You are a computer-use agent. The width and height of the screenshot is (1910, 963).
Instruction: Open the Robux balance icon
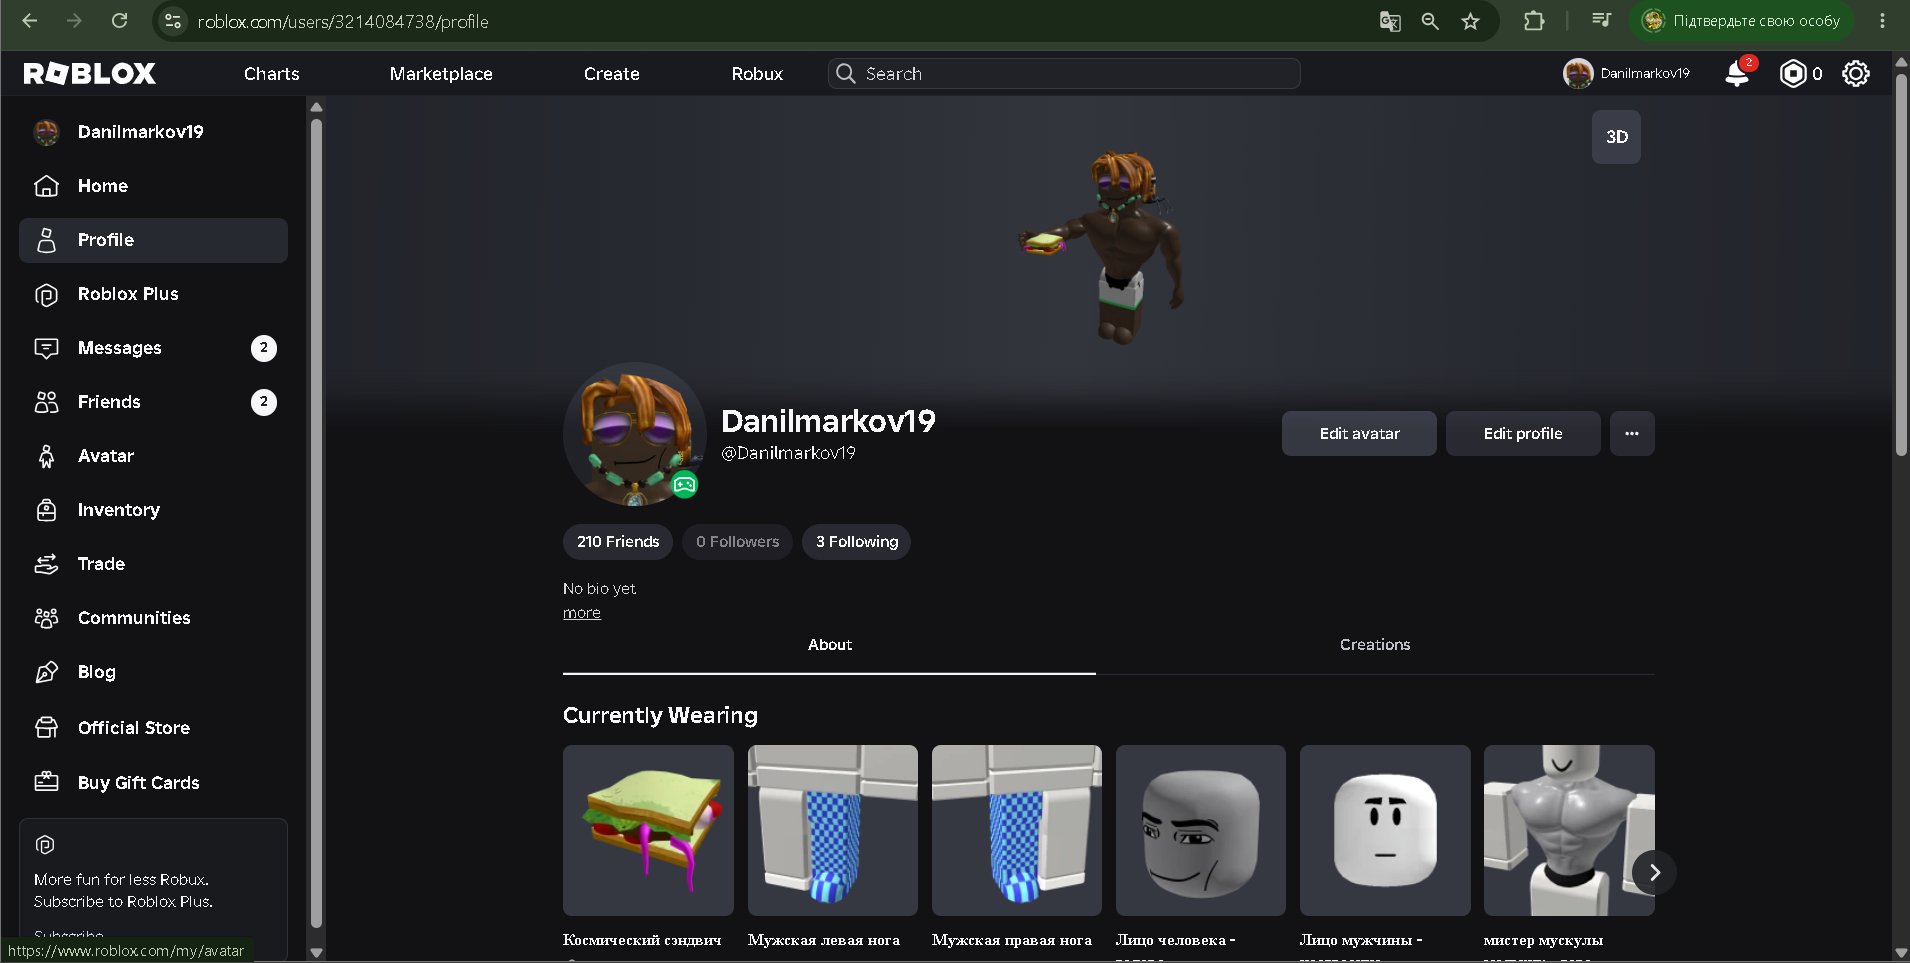click(1792, 73)
